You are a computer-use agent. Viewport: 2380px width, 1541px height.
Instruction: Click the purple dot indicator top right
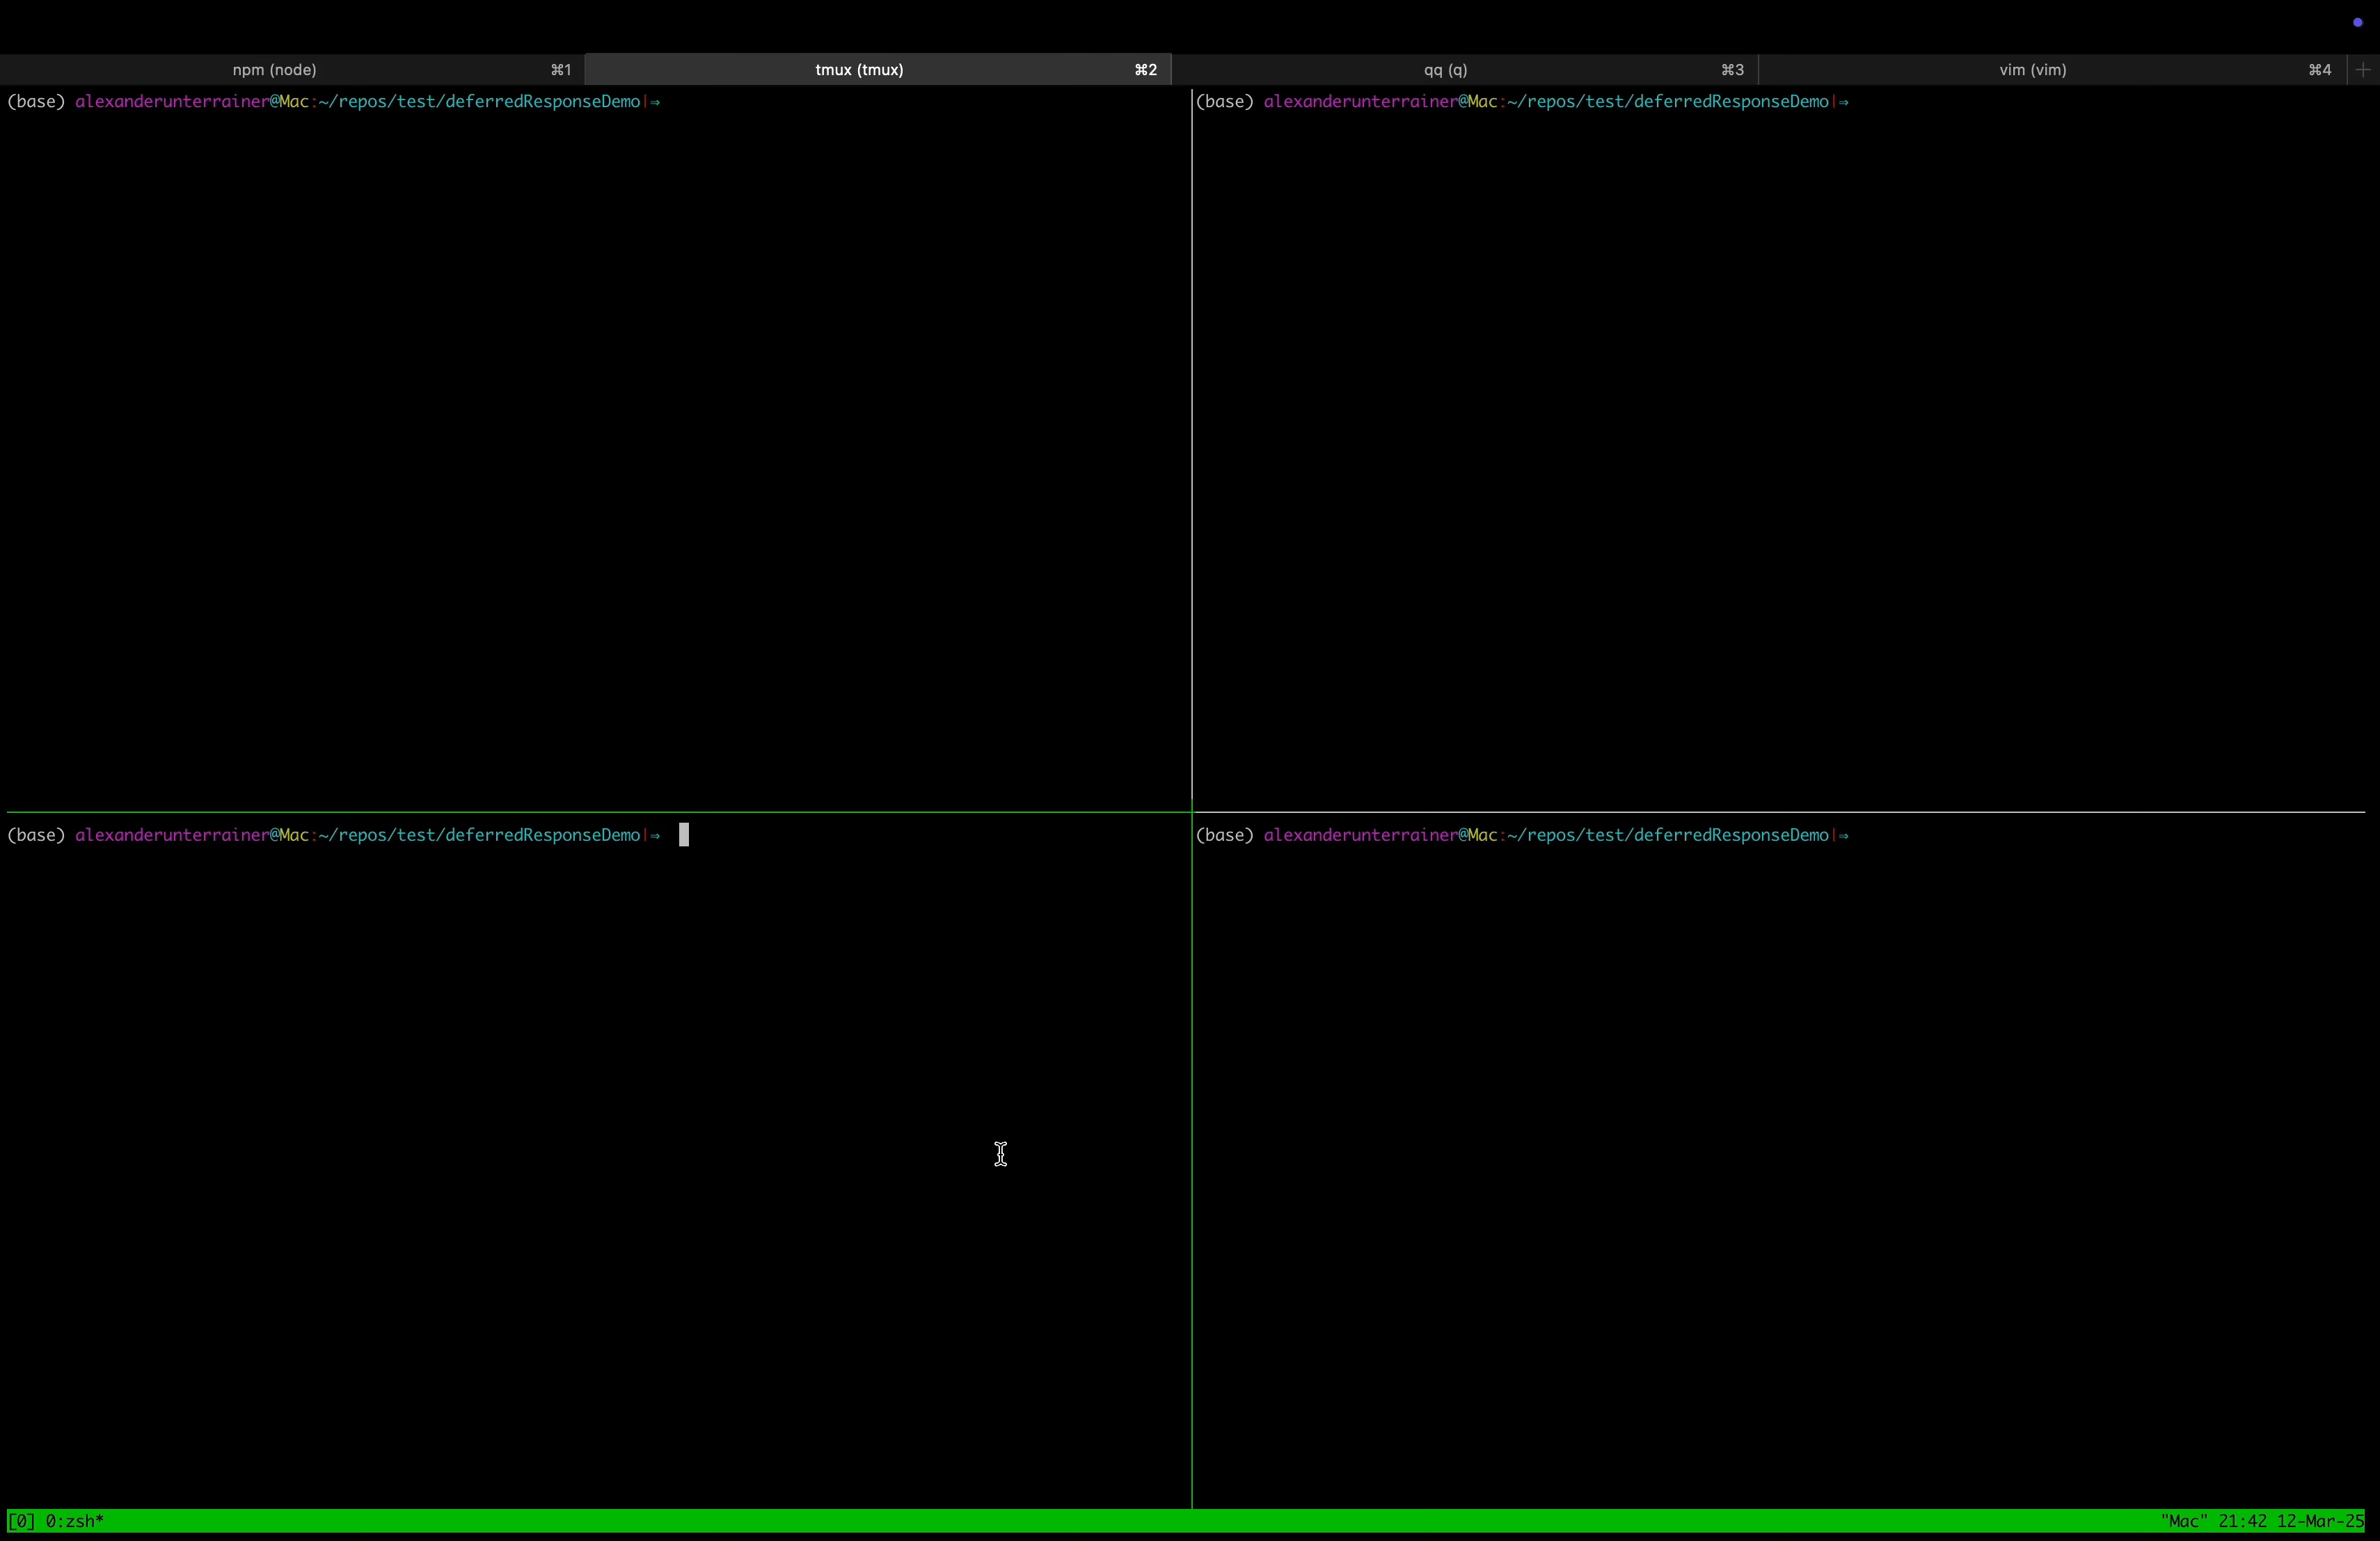tap(2357, 22)
